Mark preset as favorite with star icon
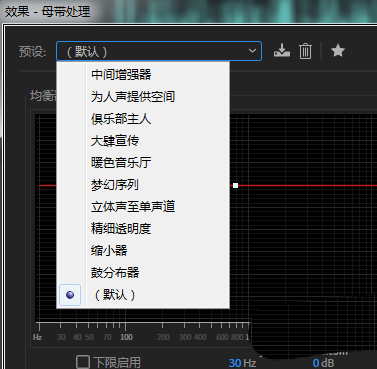The width and height of the screenshot is (377, 369). (338, 51)
